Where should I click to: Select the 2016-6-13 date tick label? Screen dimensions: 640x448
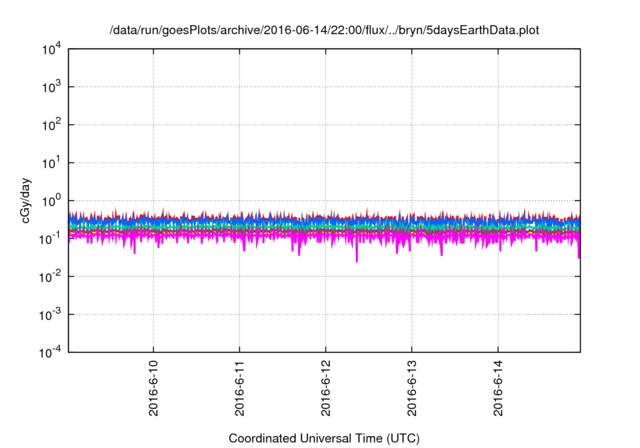click(412, 388)
